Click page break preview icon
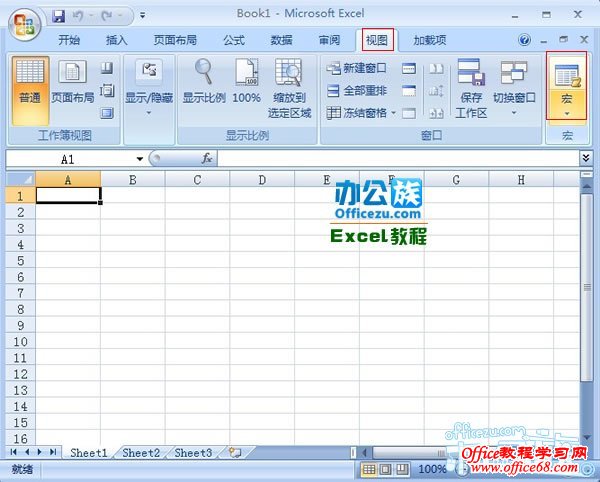Image resolution: width=600 pixels, height=482 pixels. pos(107,68)
